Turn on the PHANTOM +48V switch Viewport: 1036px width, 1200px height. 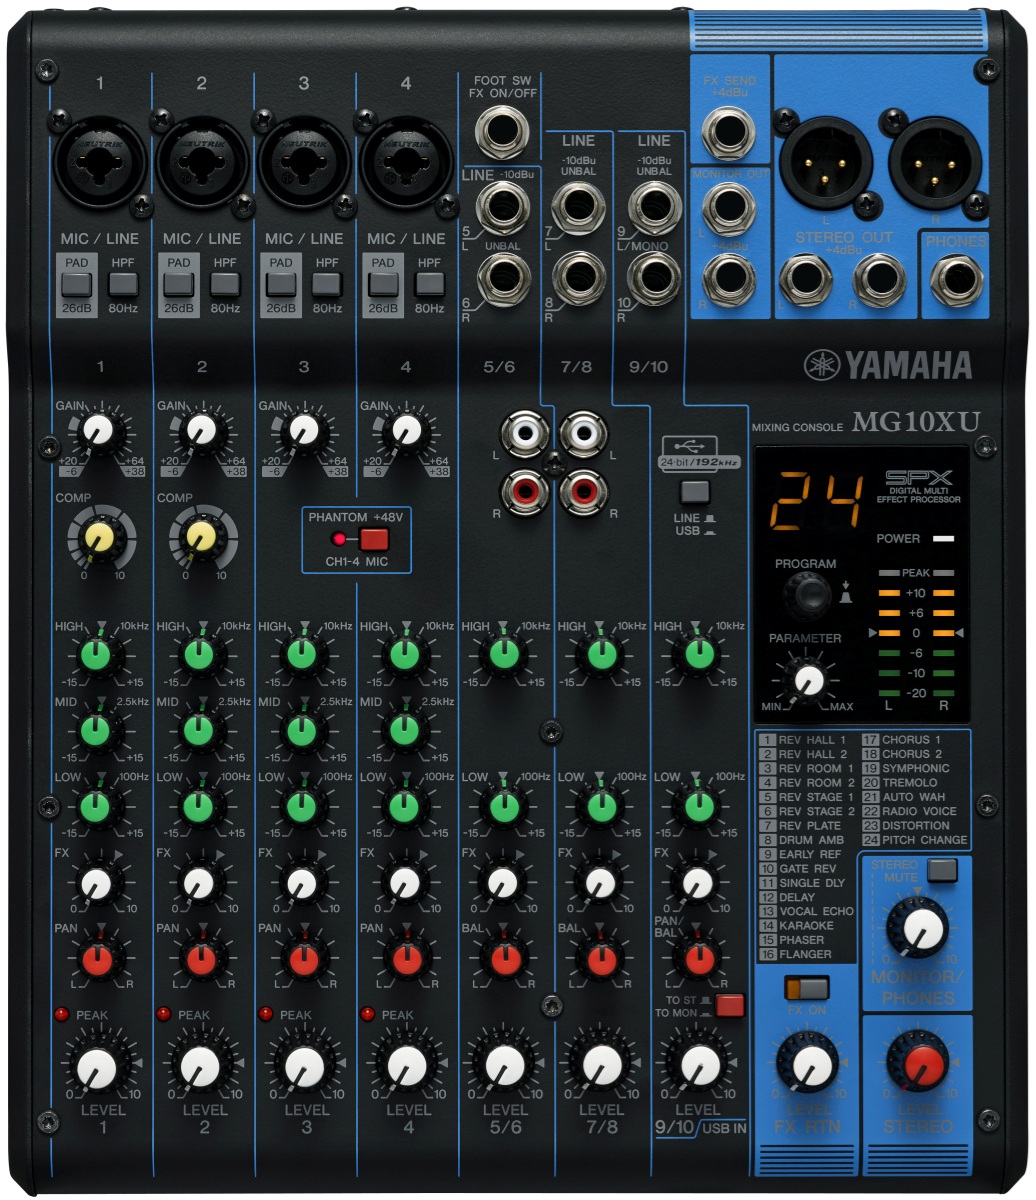(x=374, y=540)
